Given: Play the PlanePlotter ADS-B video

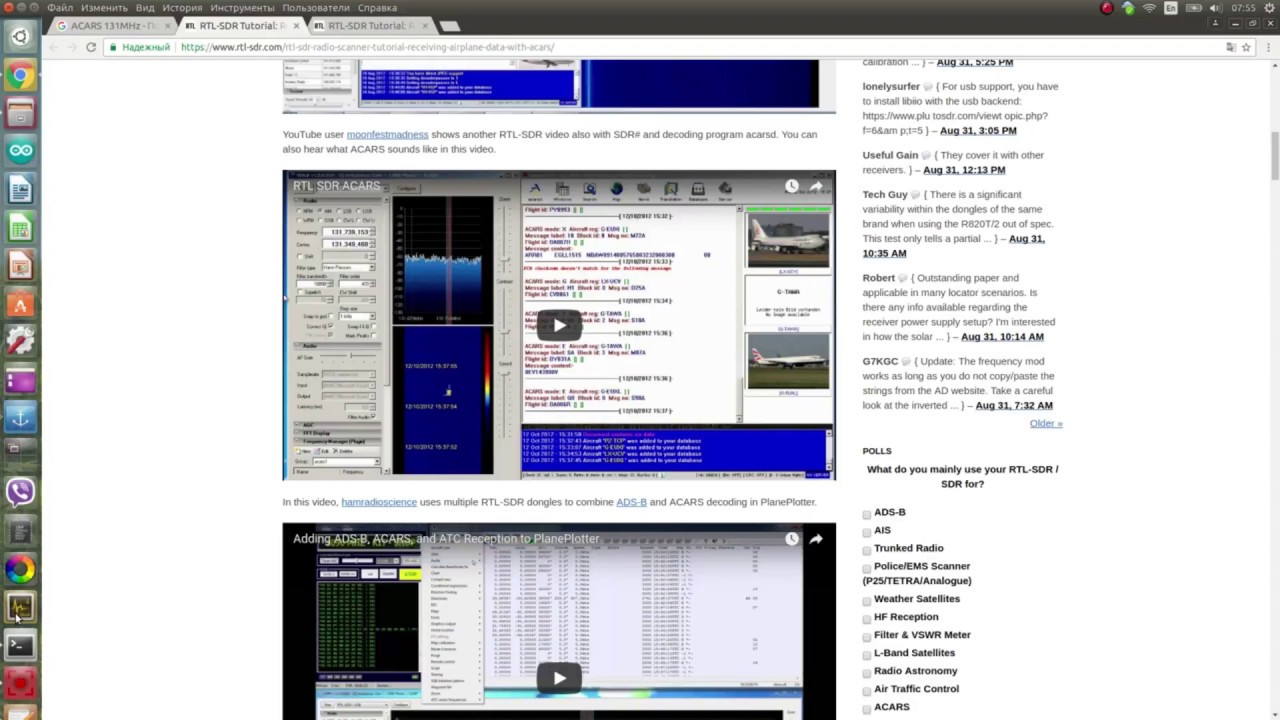Looking at the screenshot, I should click(559, 678).
